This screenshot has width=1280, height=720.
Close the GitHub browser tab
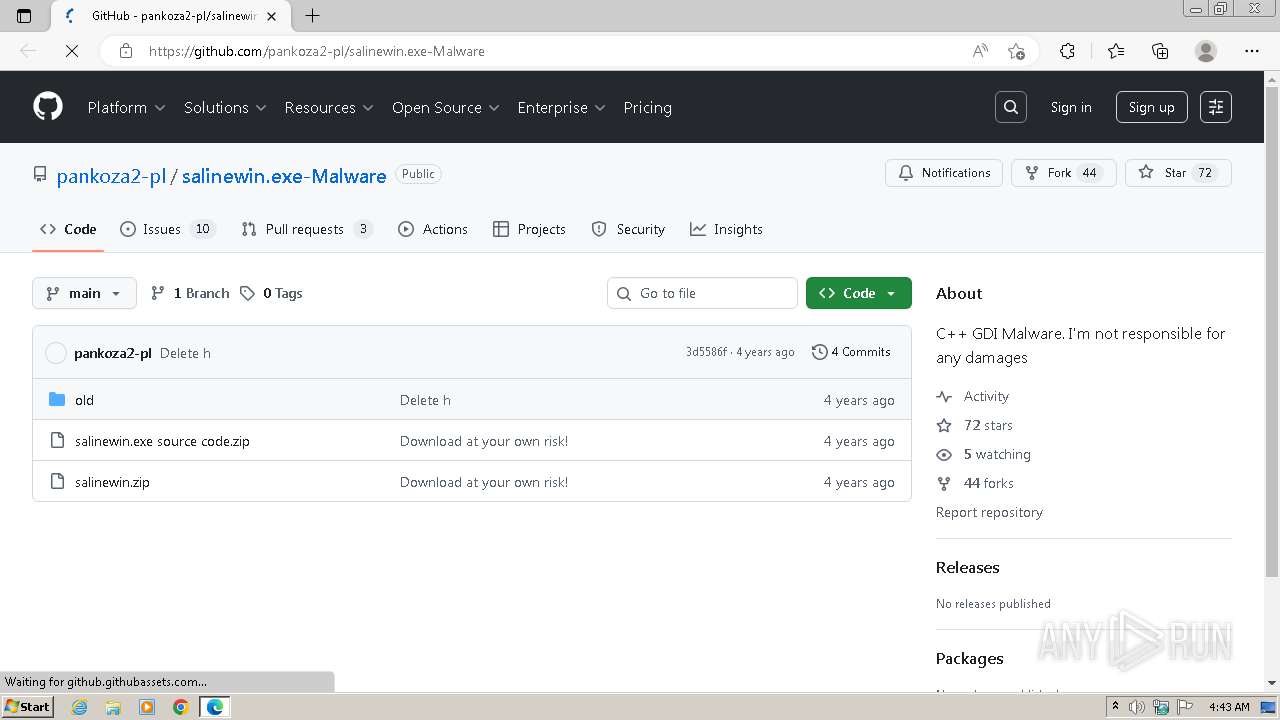click(272, 16)
